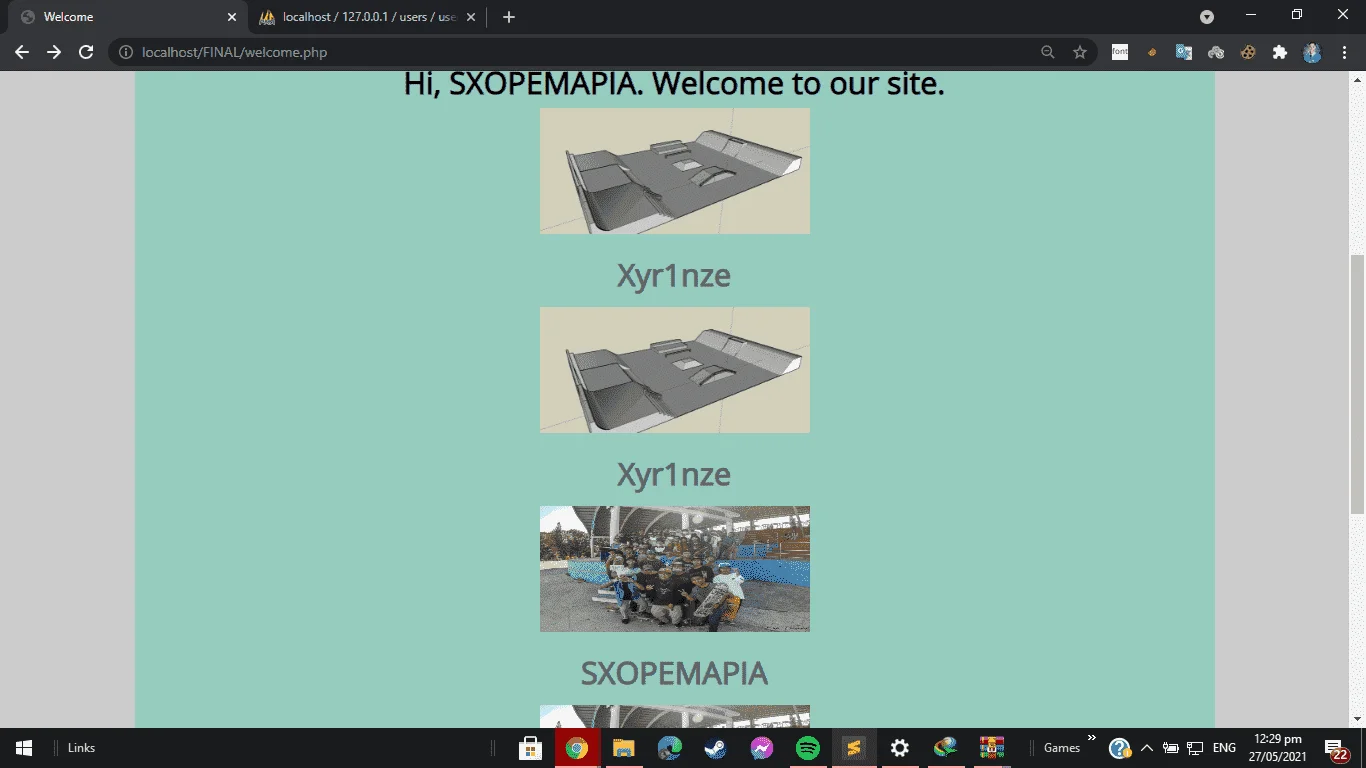Screen dimensions: 1366x768
Task: Open the notification center with 22 alerts
Action: (x=1336, y=749)
